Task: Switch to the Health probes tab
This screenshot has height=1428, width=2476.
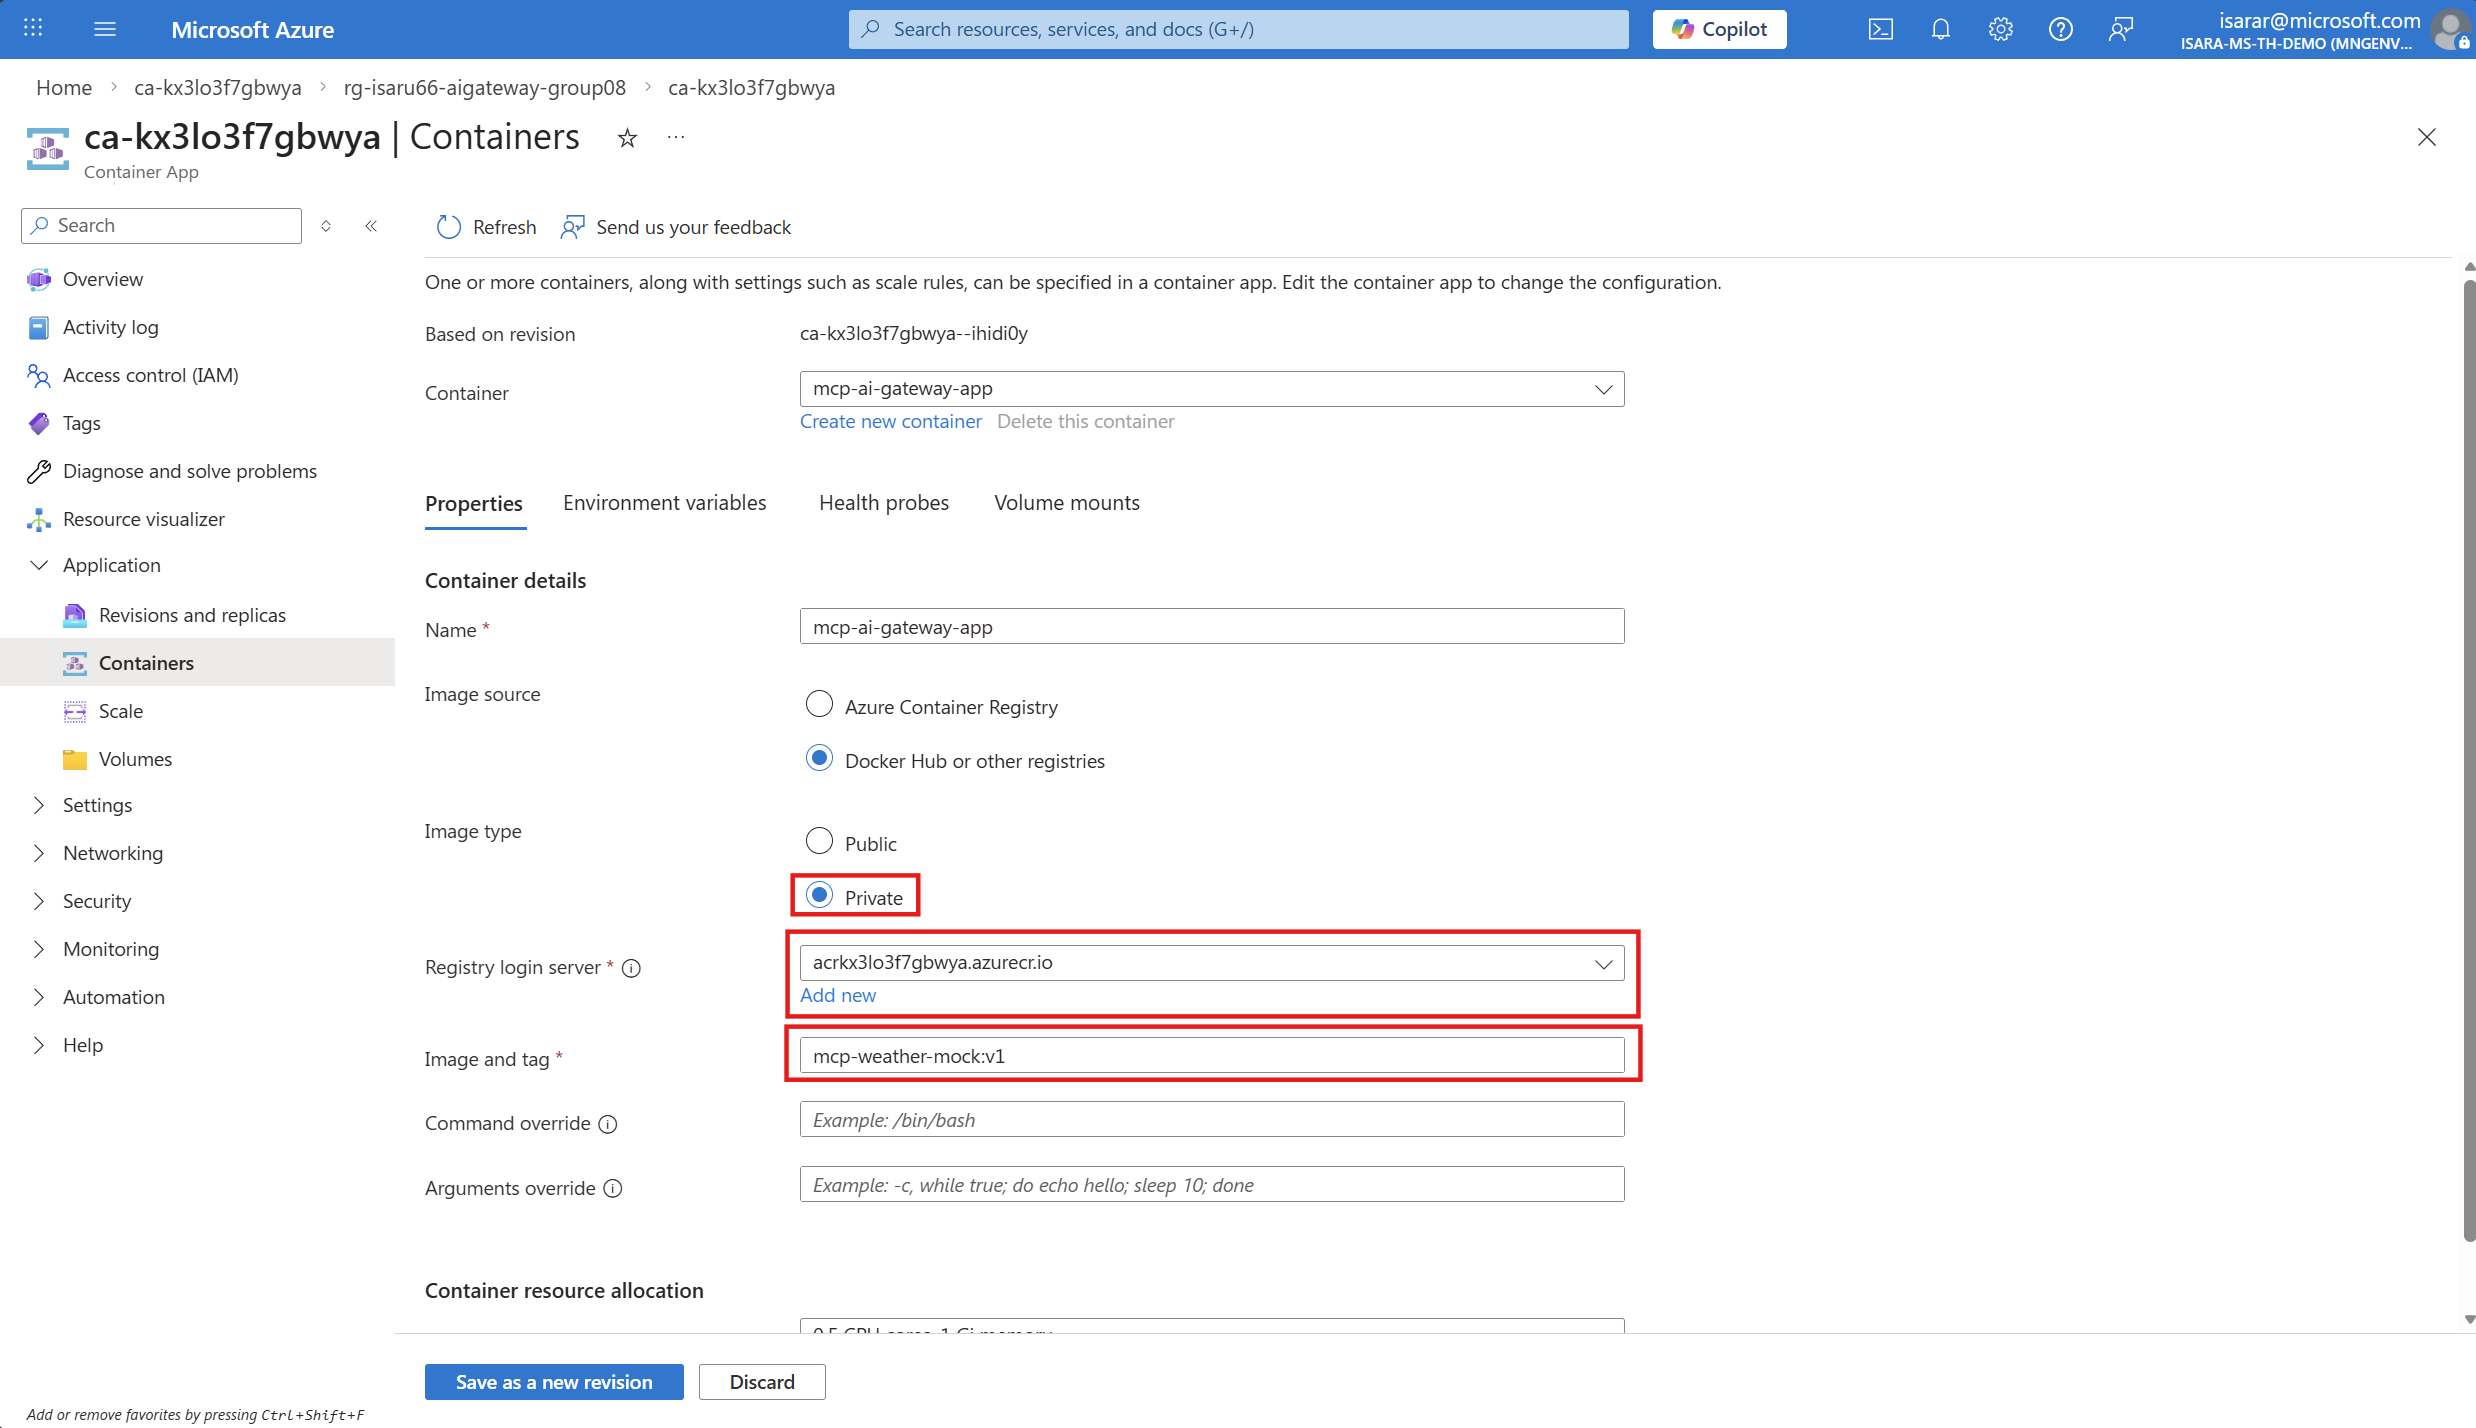Action: (x=884, y=503)
